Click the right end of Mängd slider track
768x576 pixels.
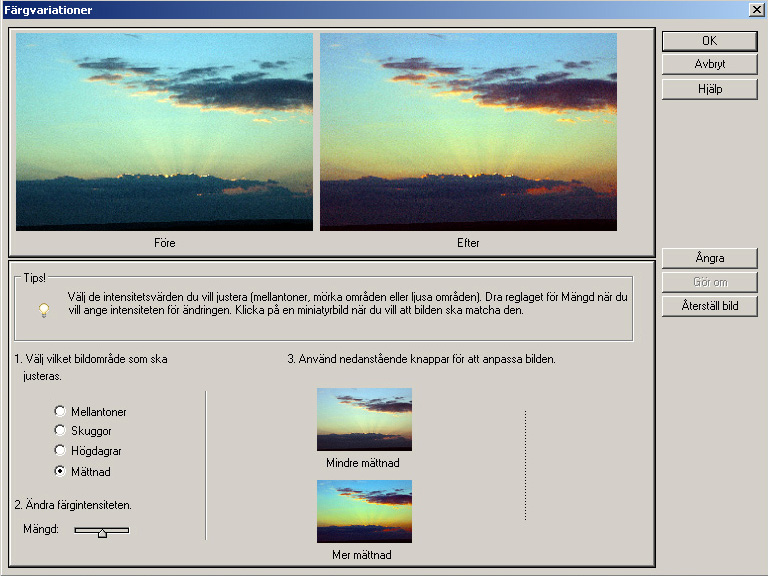click(x=126, y=530)
